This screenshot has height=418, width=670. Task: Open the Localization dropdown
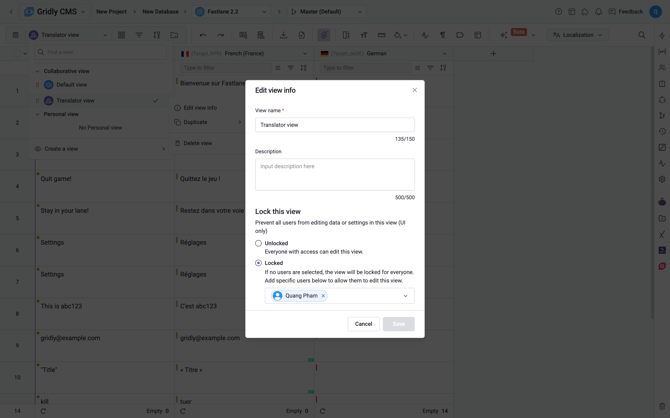tap(579, 35)
